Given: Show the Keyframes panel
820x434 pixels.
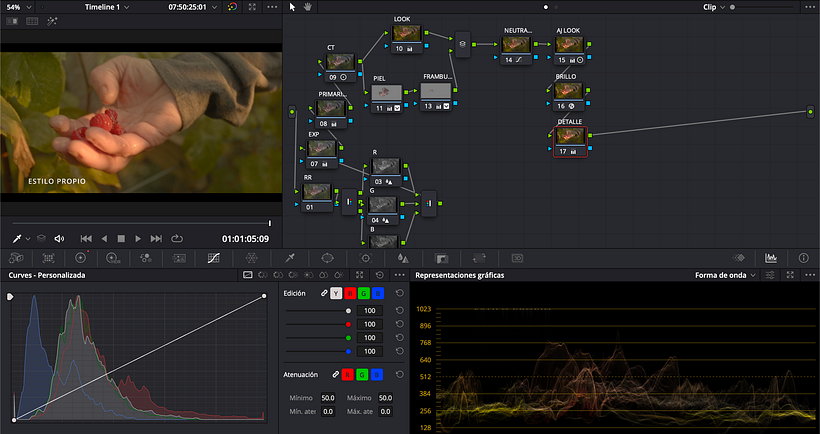Looking at the screenshot, I should tap(738, 258).
